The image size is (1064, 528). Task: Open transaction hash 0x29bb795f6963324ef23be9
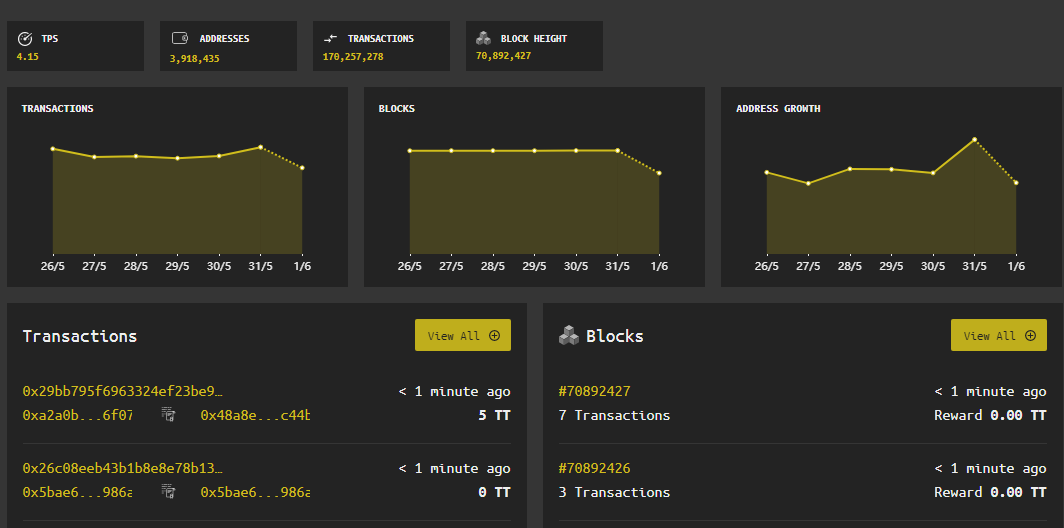122,391
